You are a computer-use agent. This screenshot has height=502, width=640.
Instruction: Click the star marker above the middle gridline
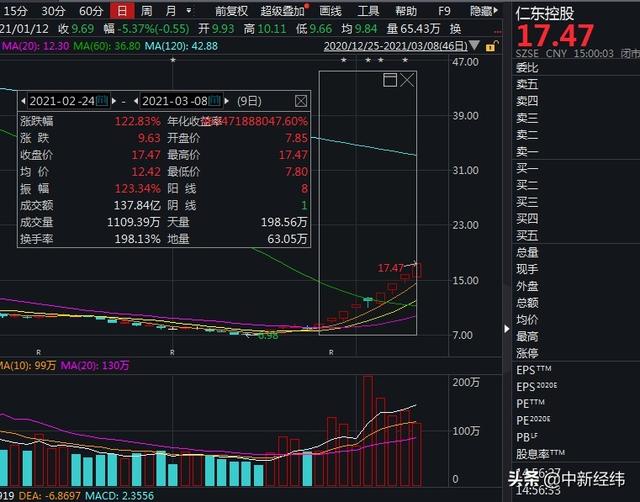173,60
